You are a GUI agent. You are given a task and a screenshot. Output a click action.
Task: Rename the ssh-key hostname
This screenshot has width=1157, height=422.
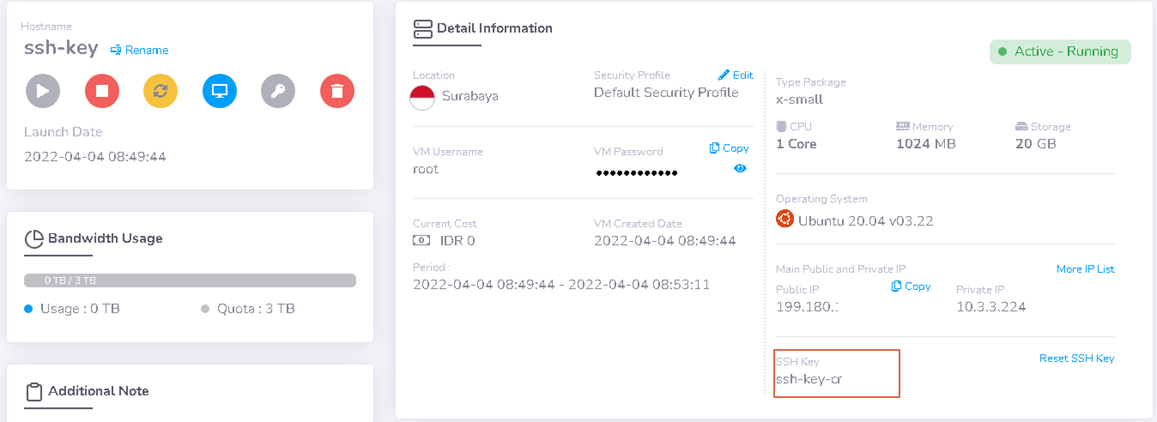[139, 50]
